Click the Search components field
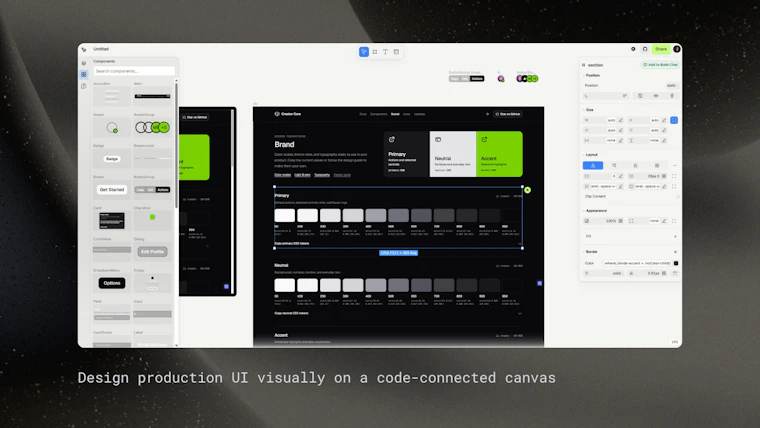The height and width of the screenshot is (428, 760). [x=134, y=71]
